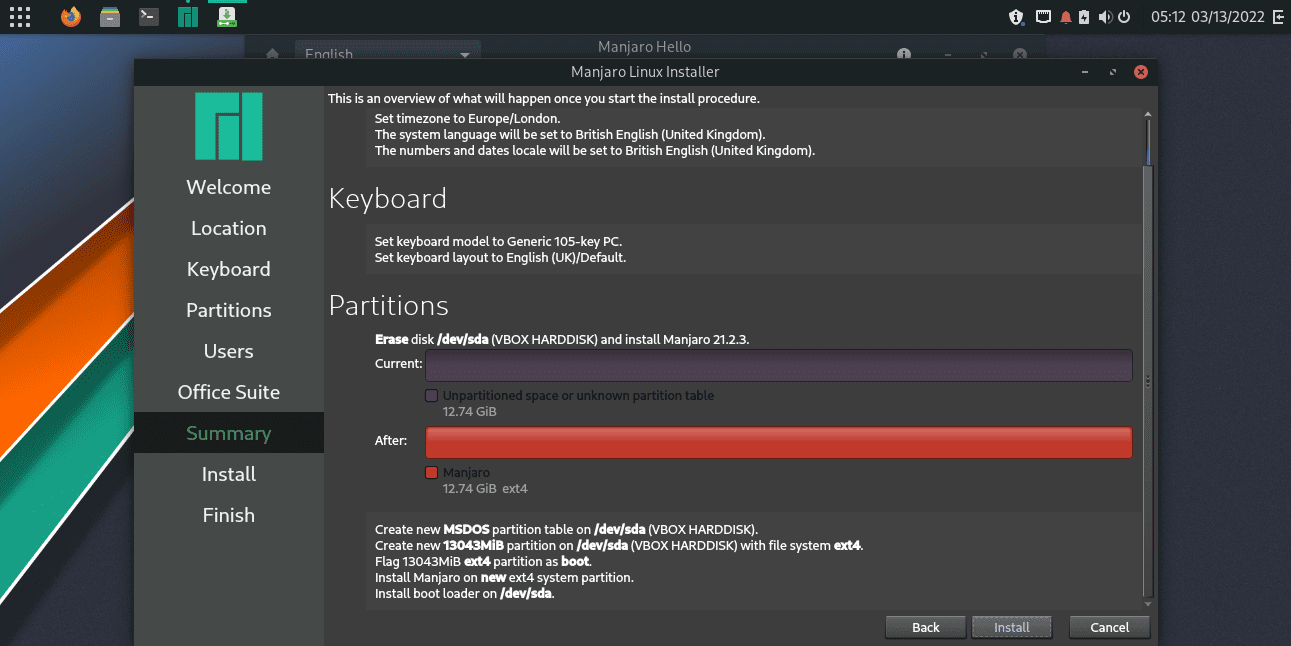Viewport: 1291px width, 646px height.
Task: Click the Partitions section heading
Action: click(x=389, y=305)
